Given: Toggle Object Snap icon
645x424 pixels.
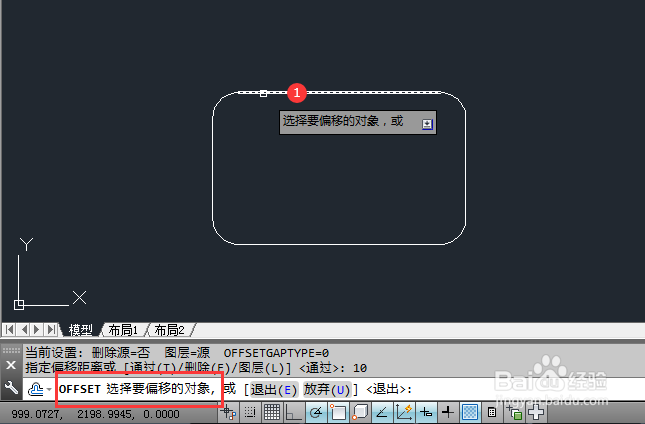Looking at the screenshot, I should 338,412.
